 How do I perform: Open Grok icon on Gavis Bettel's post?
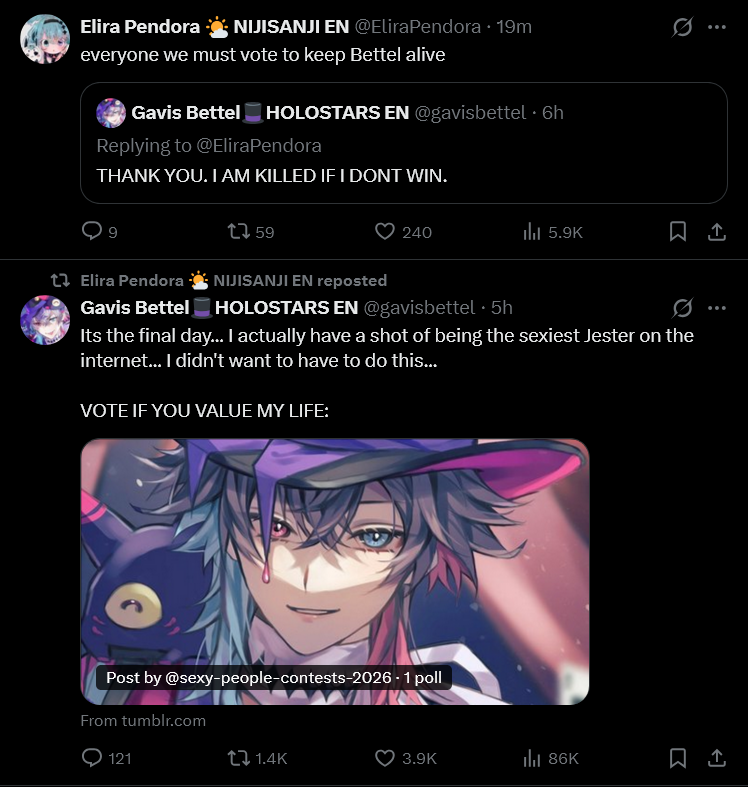coord(682,308)
